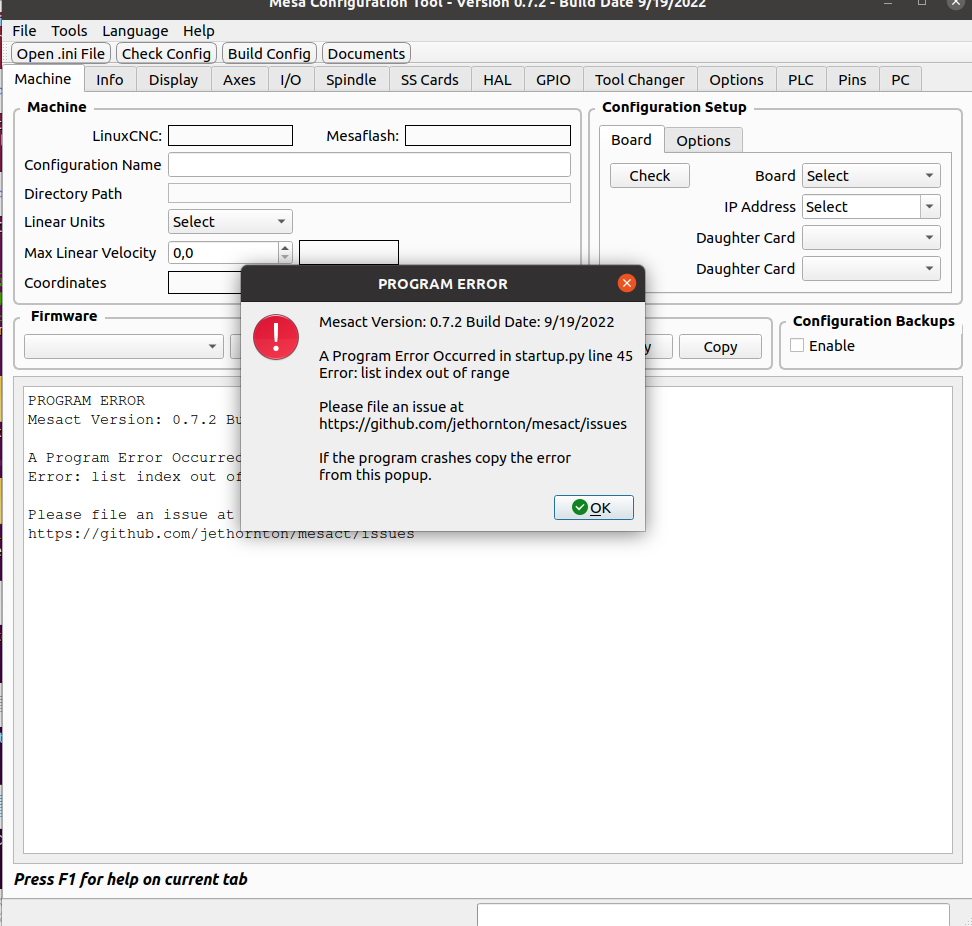Select Options tab in Configuration Setup

pos(704,141)
